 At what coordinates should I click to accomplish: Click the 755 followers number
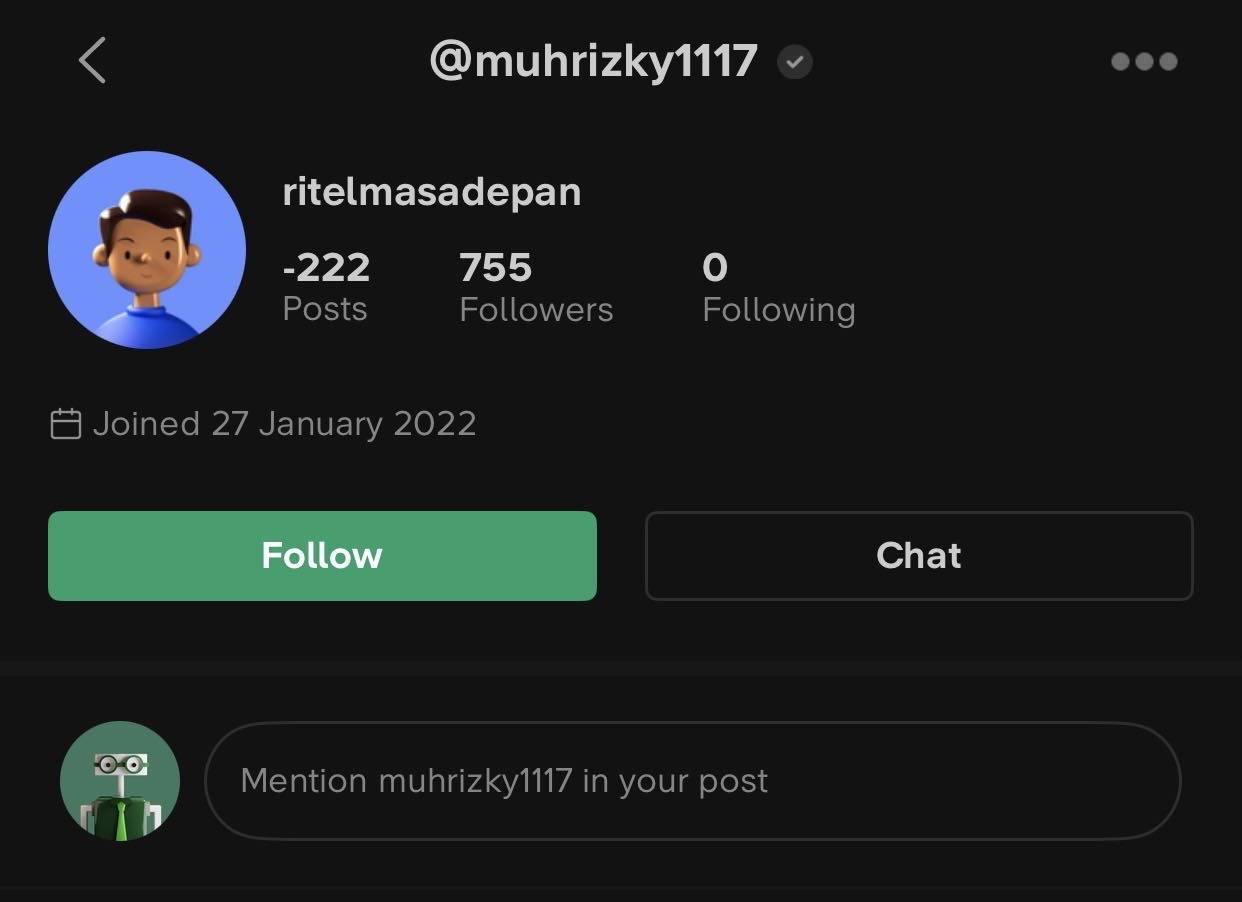[x=496, y=267]
